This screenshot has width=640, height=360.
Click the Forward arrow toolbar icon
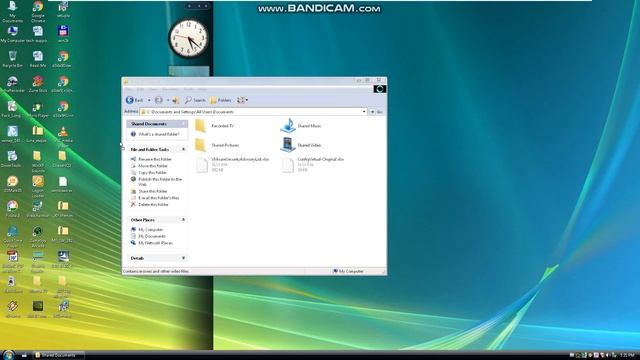(159, 100)
